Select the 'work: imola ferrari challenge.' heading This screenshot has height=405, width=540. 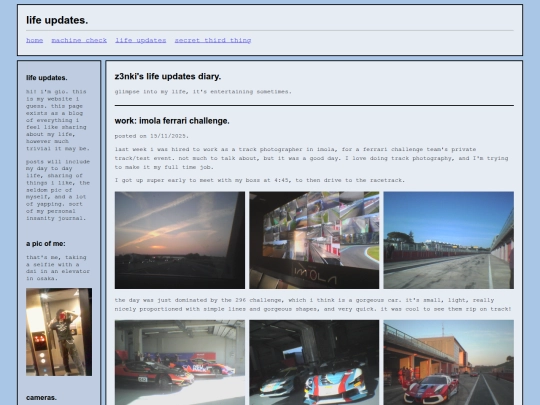(172, 121)
